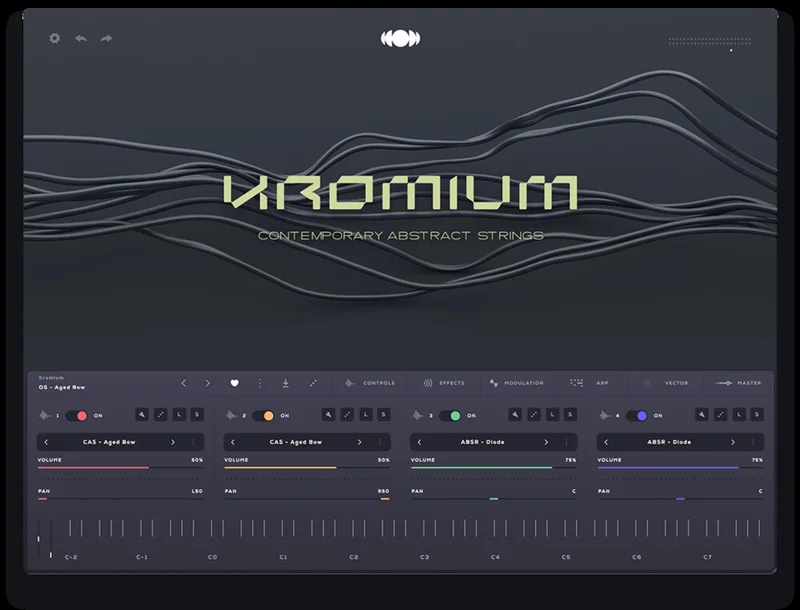Image resolution: width=800 pixels, height=610 pixels.
Task: Switch to the Effects tab
Action: 444,383
